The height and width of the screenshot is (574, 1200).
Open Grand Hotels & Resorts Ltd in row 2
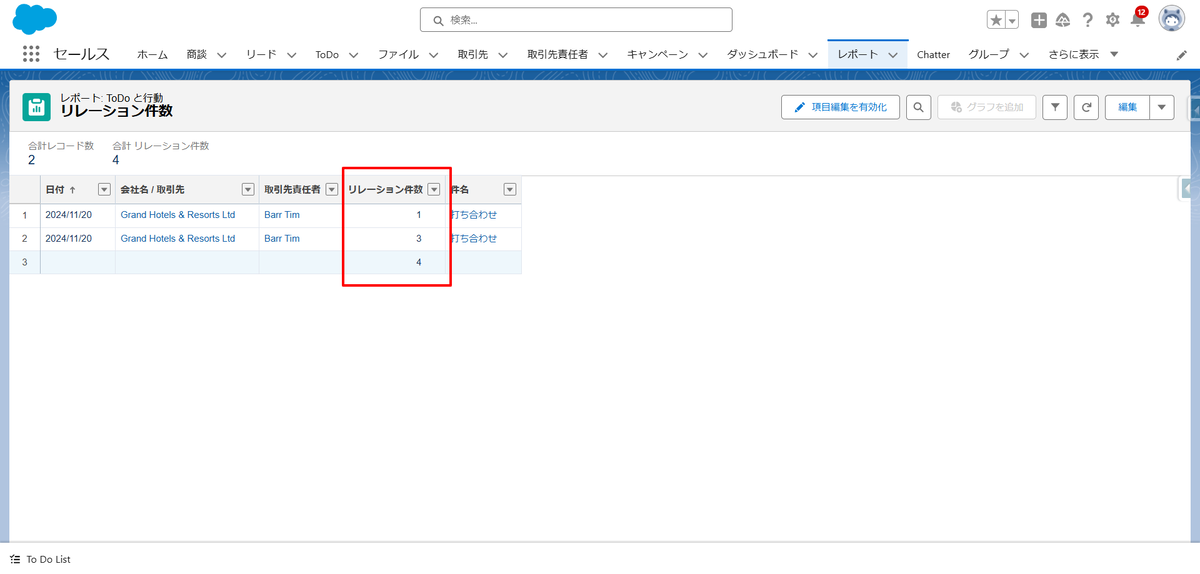click(178, 238)
